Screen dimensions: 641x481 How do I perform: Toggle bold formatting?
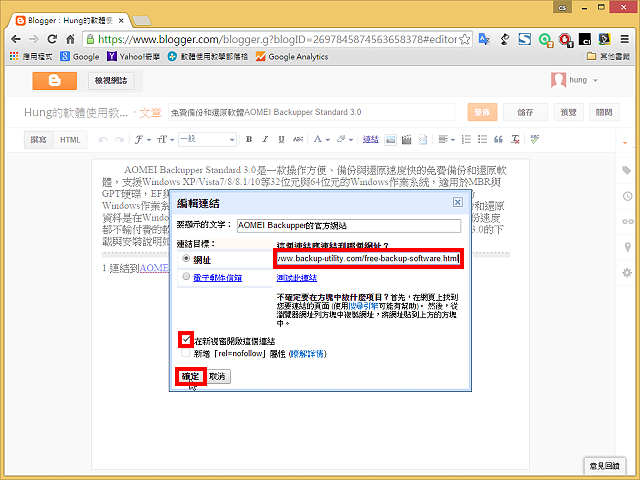tap(249, 139)
